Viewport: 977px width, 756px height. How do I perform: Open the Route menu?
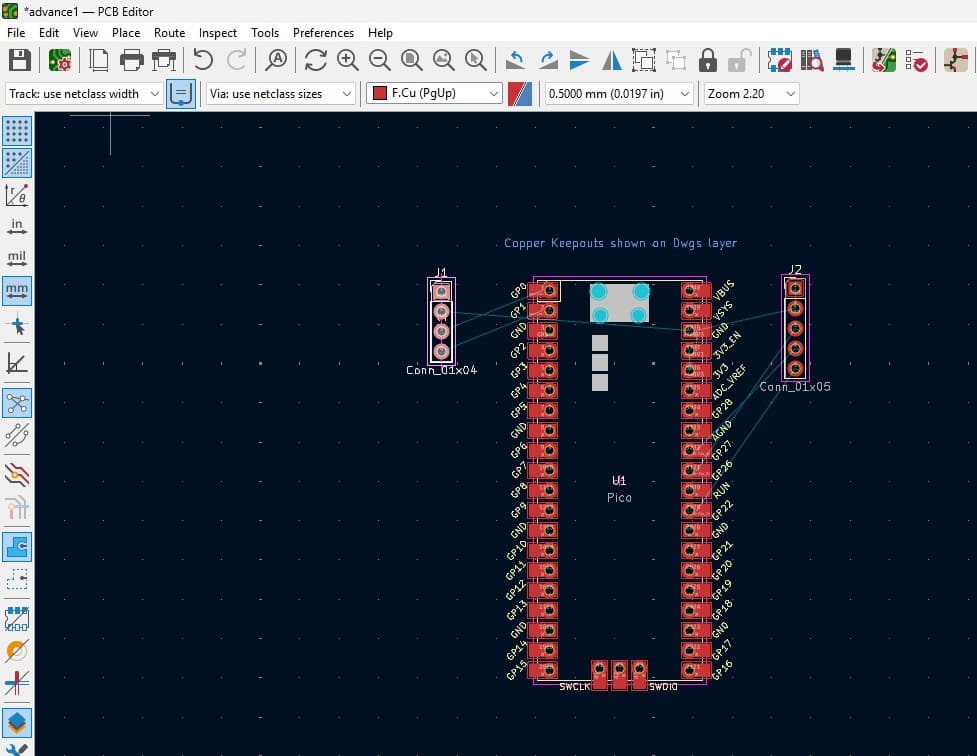tap(169, 33)
